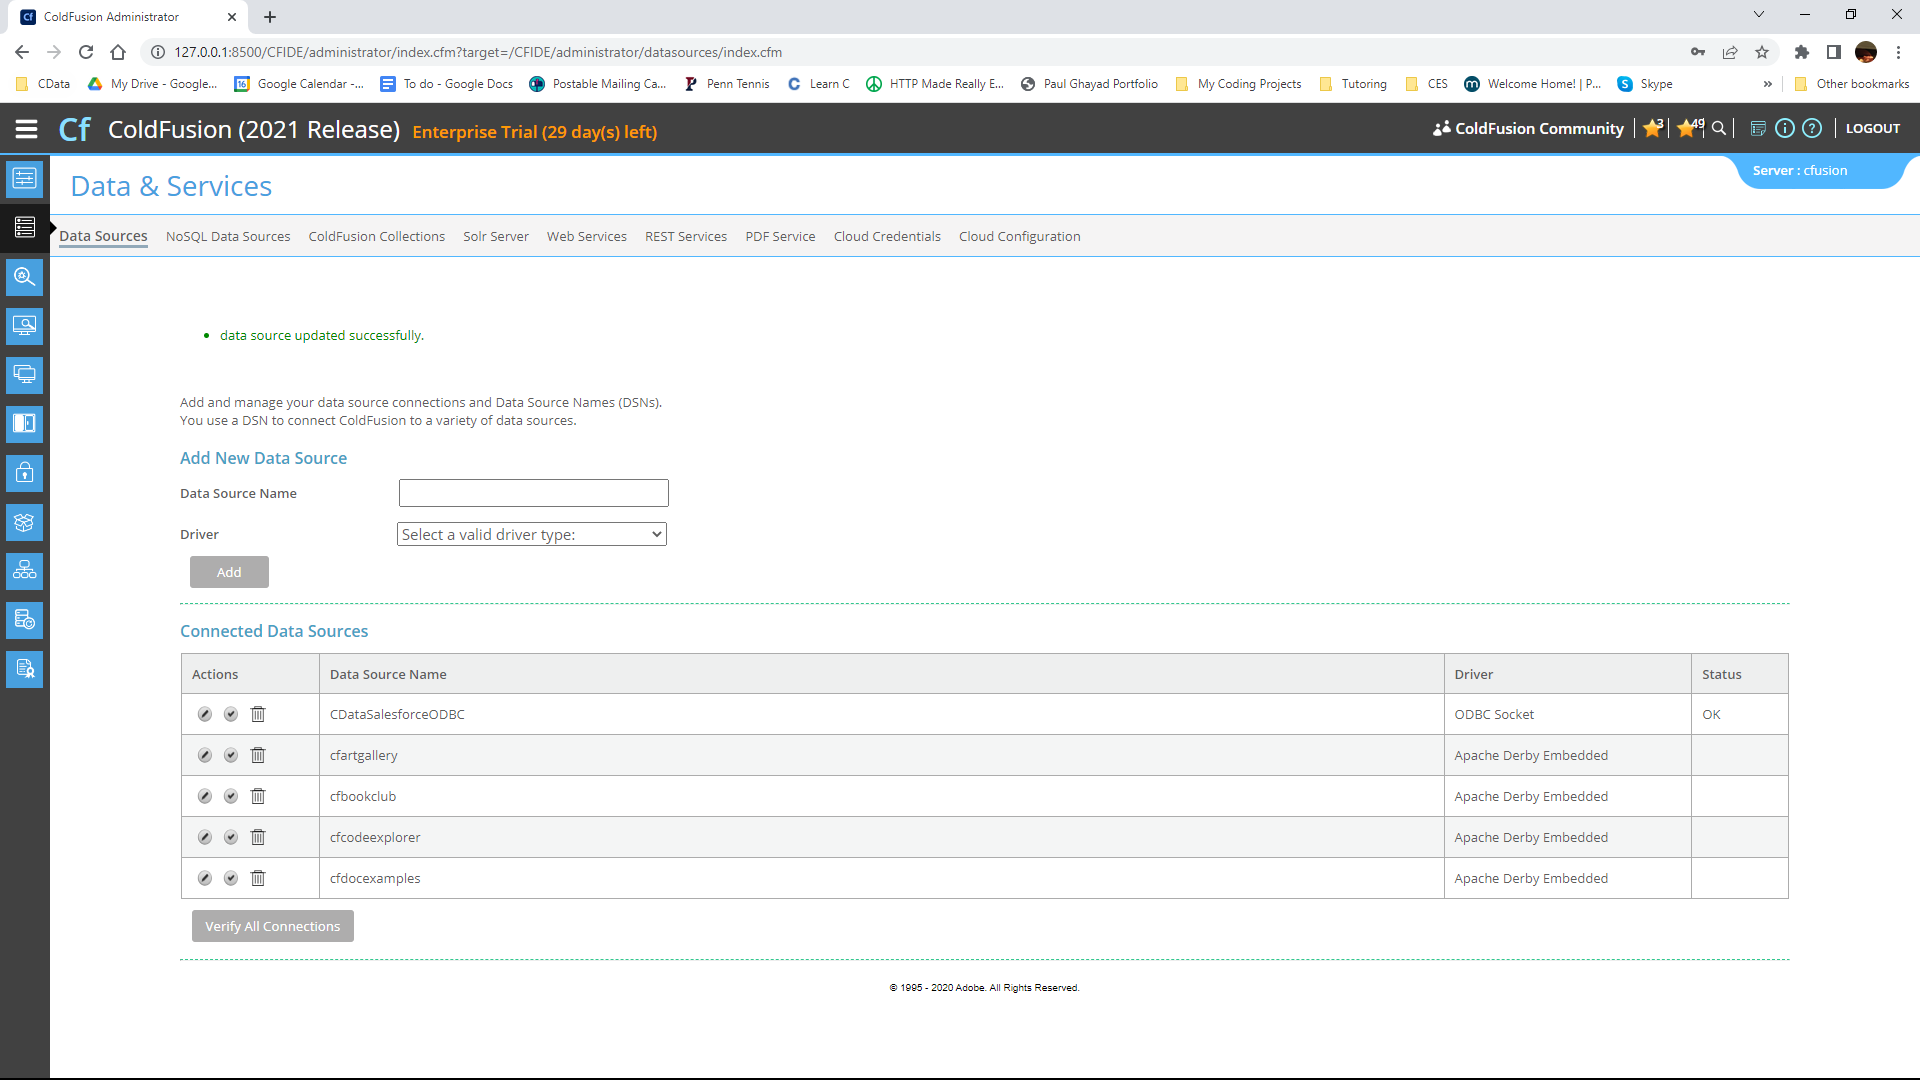Edit the cfbookclub data source

pos(205,797)
